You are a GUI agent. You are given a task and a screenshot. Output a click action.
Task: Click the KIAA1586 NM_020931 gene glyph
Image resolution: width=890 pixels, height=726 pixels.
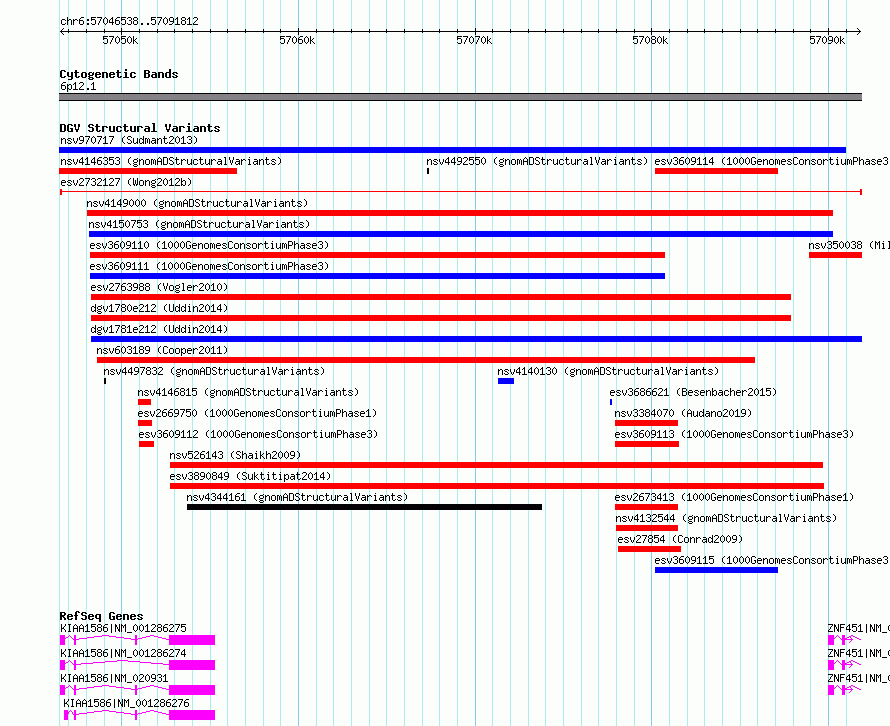pos(137,690)
